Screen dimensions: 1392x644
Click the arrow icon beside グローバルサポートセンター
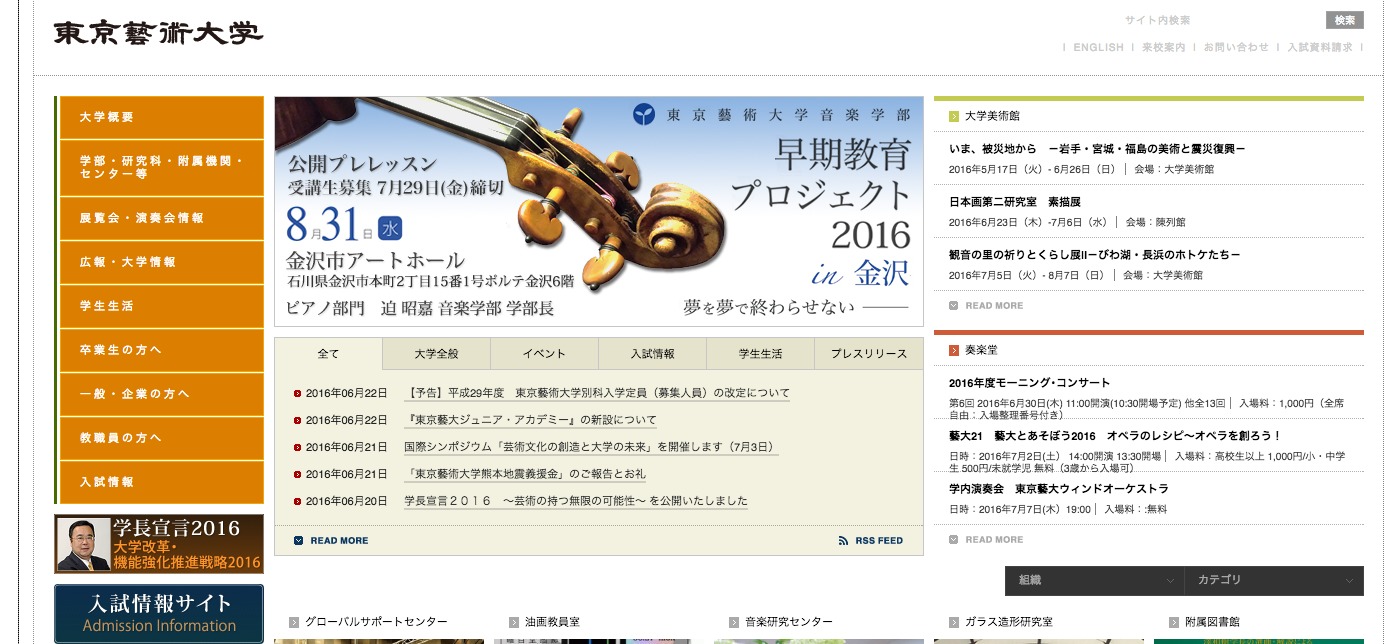point(294,622)
